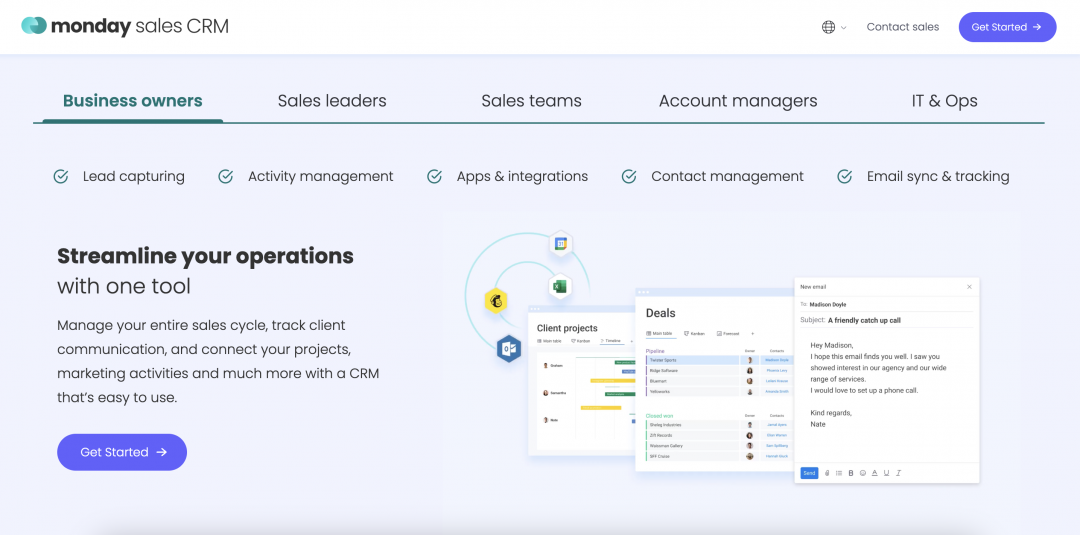Select the Waissman Gallery deal row
Viewport: 1080px width, 535px height.
[x=719, y=445]
